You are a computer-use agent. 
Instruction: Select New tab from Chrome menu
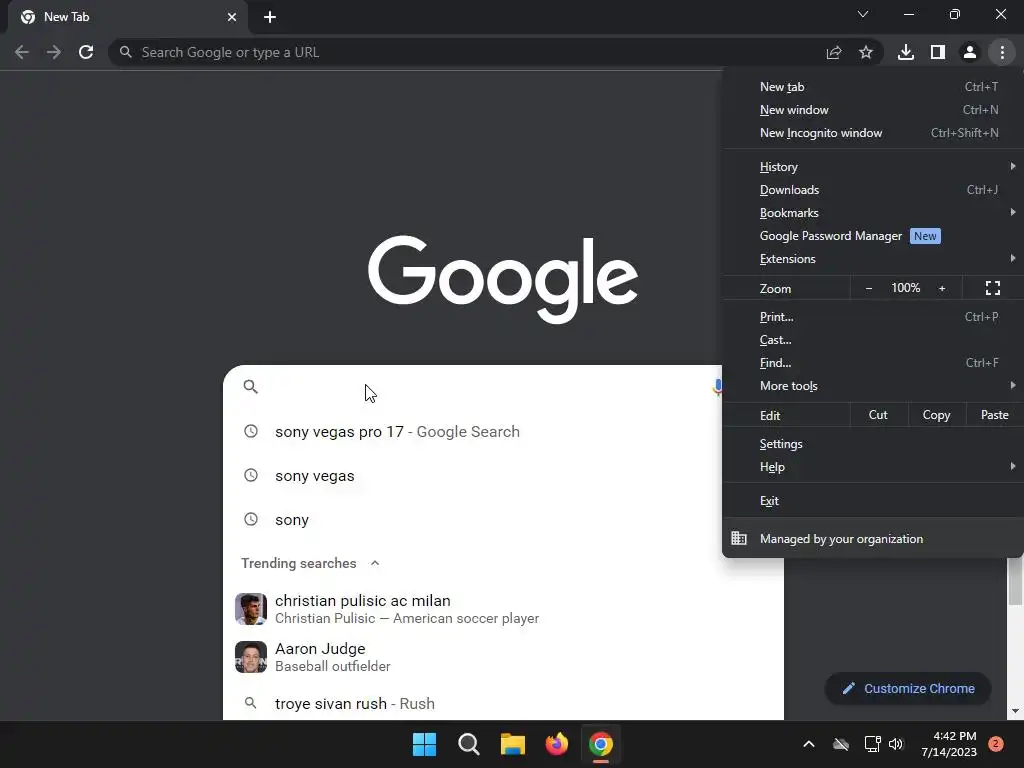[872, 87]
